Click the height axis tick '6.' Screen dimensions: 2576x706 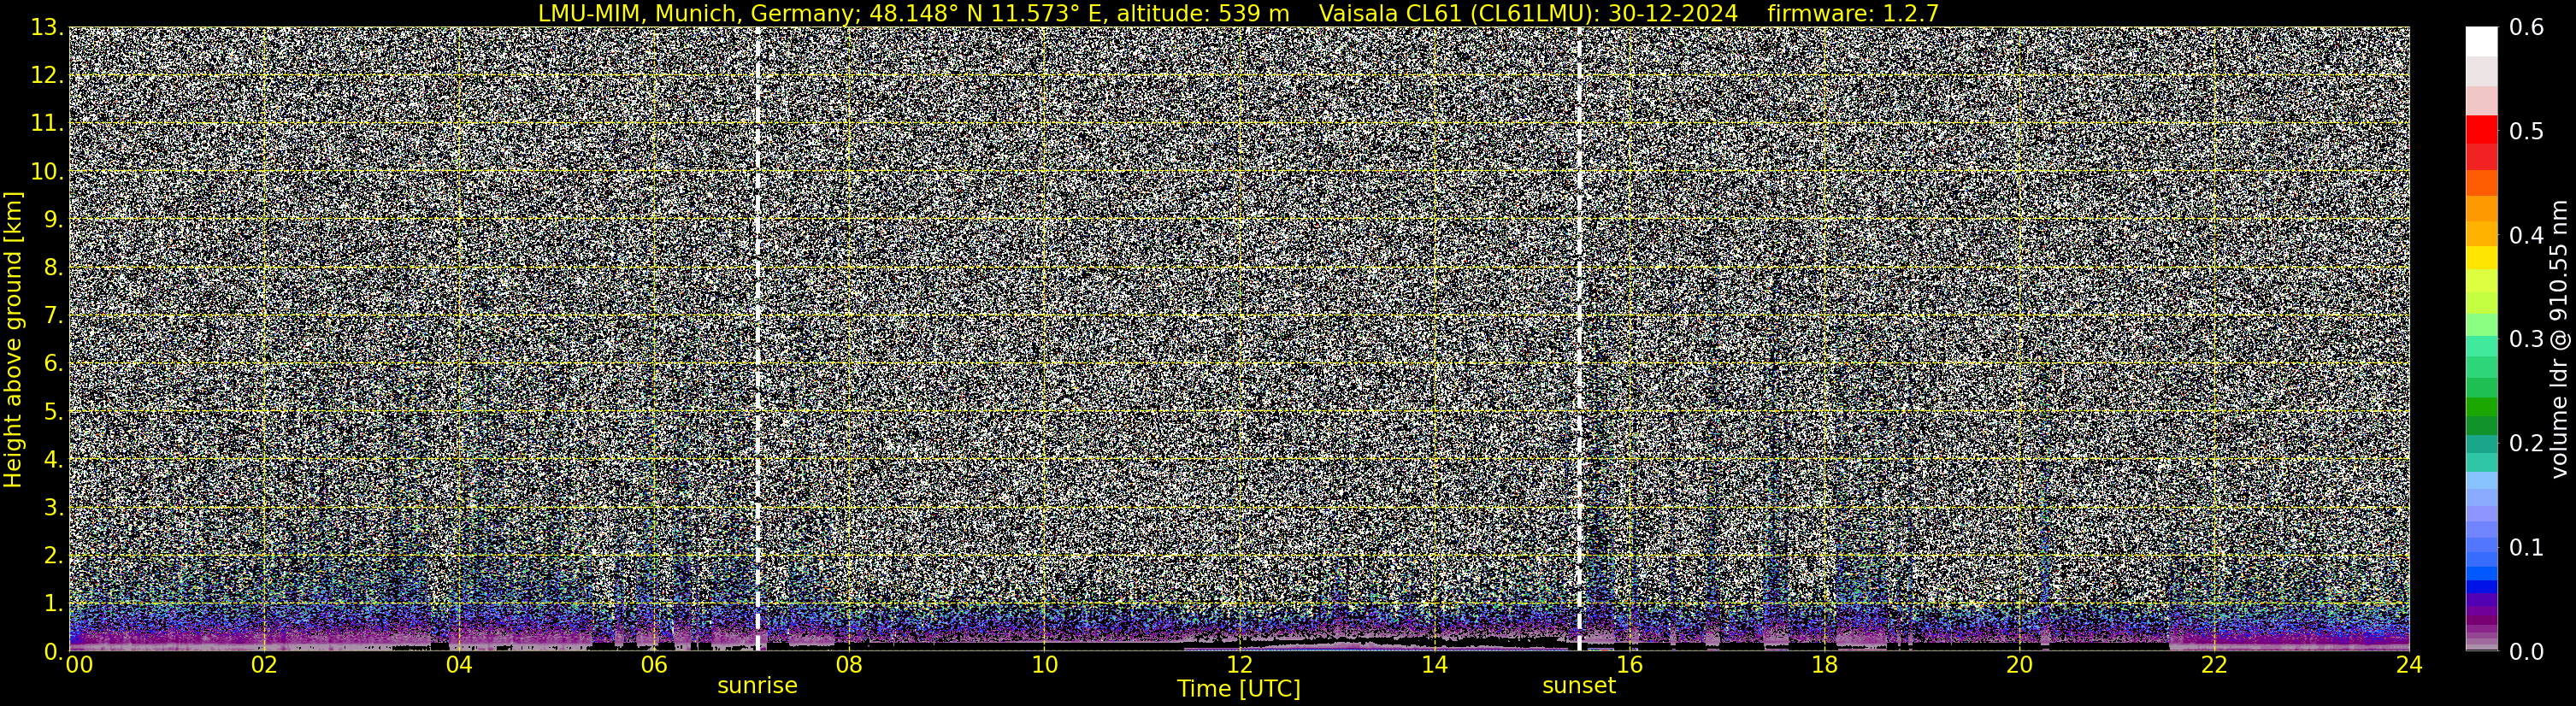coord(54,364)
